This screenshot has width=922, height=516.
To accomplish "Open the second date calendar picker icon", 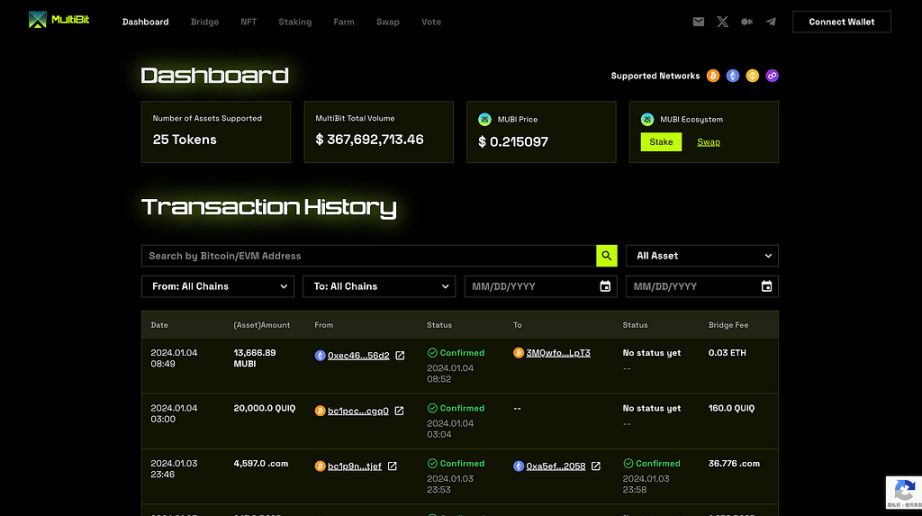I will tap(766, 286).
